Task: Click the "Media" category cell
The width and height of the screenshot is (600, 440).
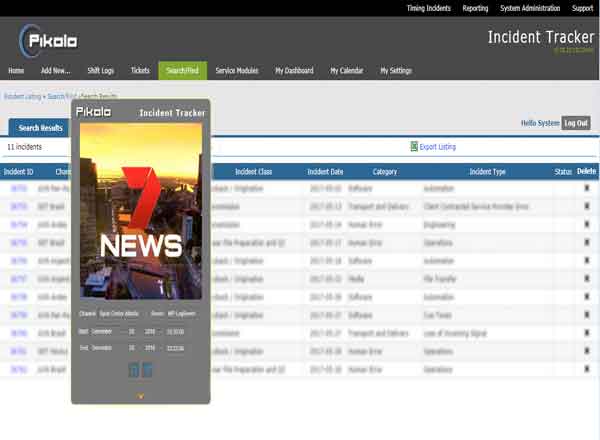Action: click(356, 279)
